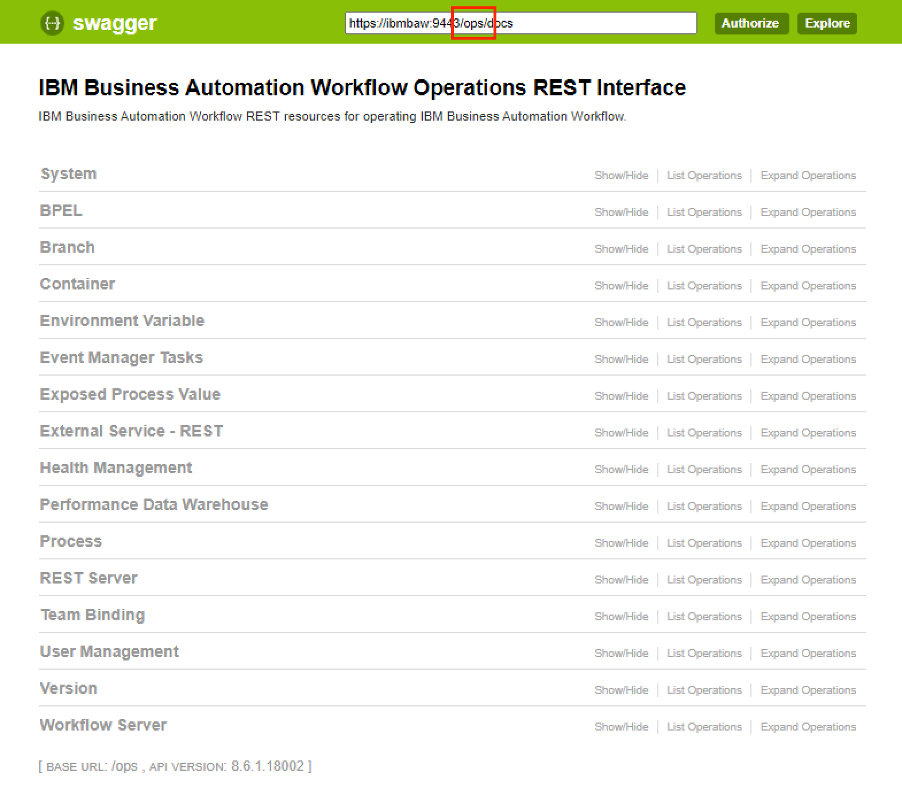List Operations for Event Manager Tasks

(x=705, y=359)
